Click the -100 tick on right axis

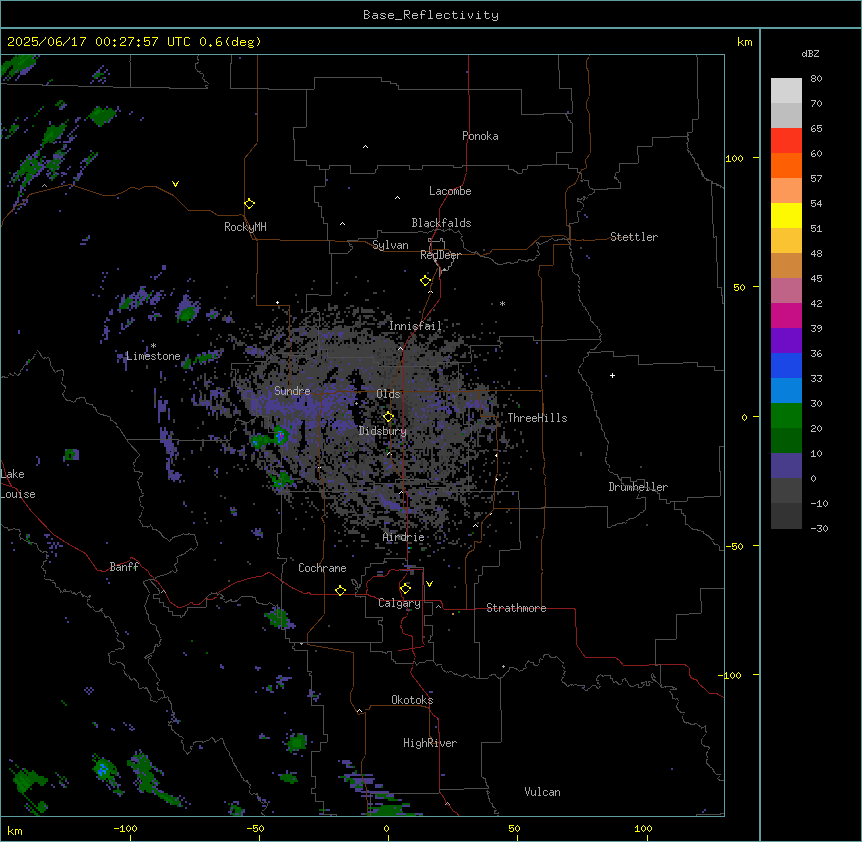[731, 675]
